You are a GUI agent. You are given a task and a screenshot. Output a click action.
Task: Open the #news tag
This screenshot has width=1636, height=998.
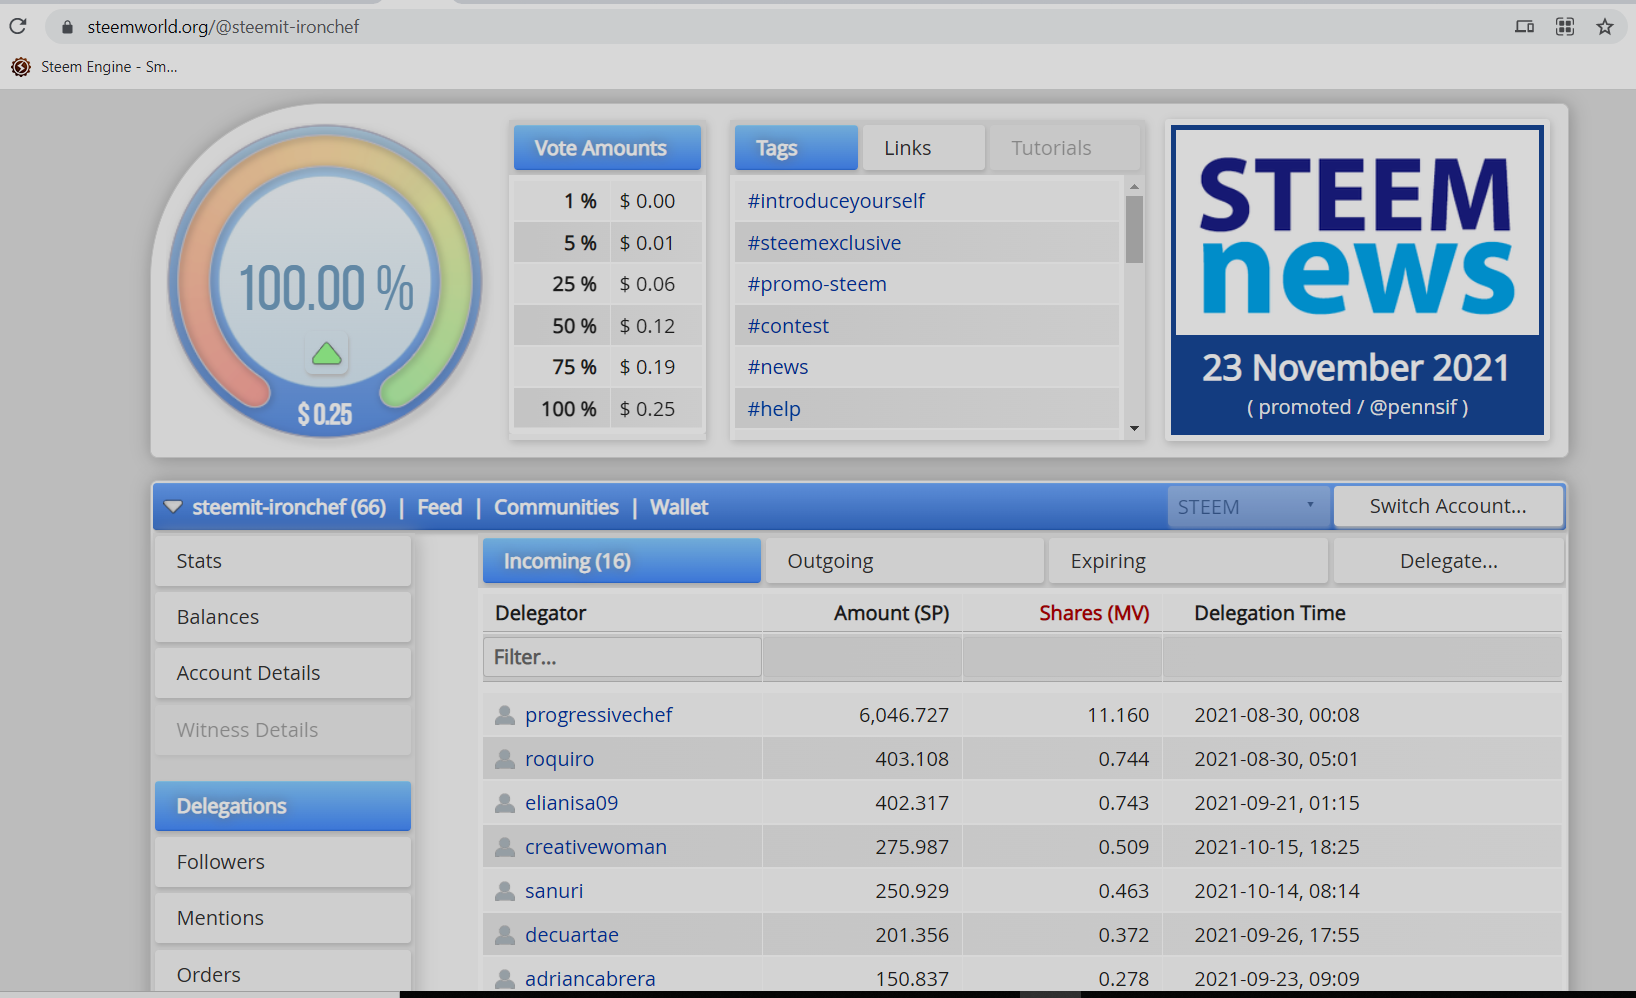click(x=778, y=367)
